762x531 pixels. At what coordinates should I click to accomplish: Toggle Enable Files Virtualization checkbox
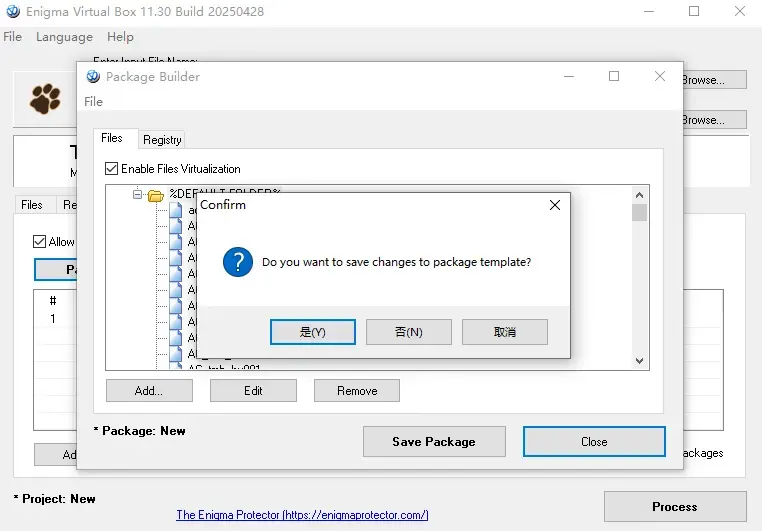pyautogui.click(x=111, y=169)
